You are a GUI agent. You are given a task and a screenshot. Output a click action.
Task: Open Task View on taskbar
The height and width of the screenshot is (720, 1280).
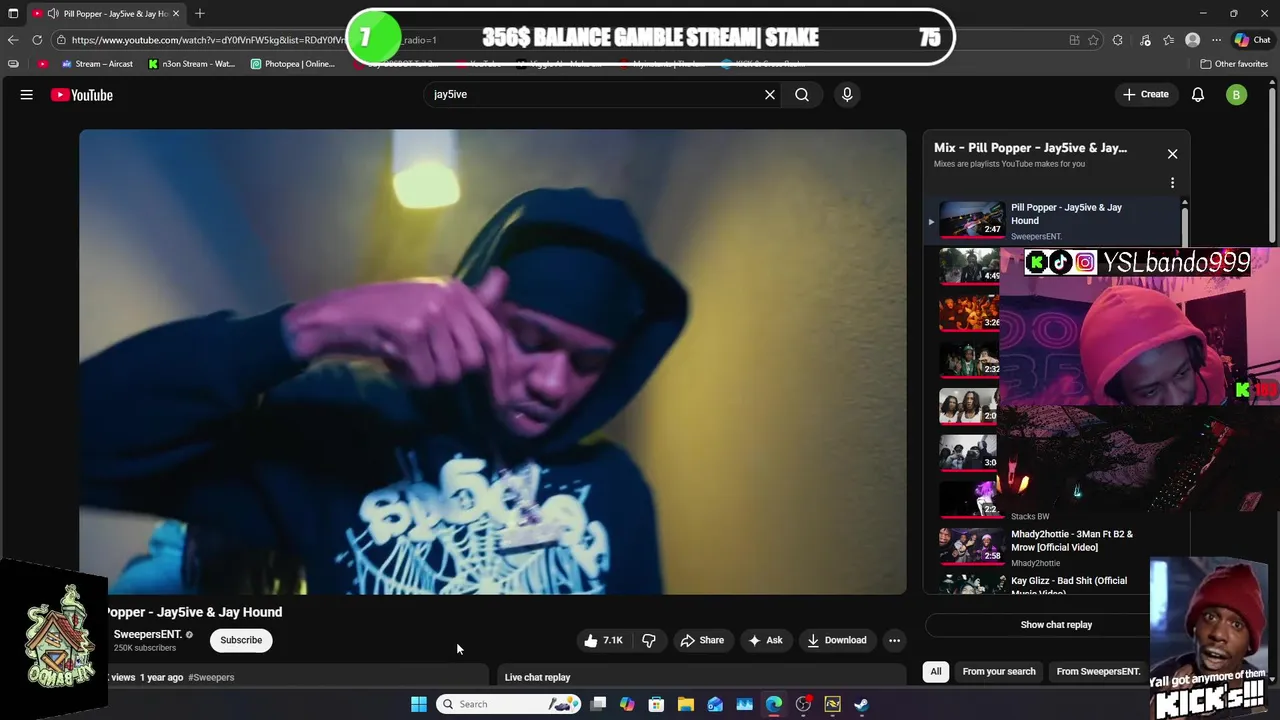598,704
